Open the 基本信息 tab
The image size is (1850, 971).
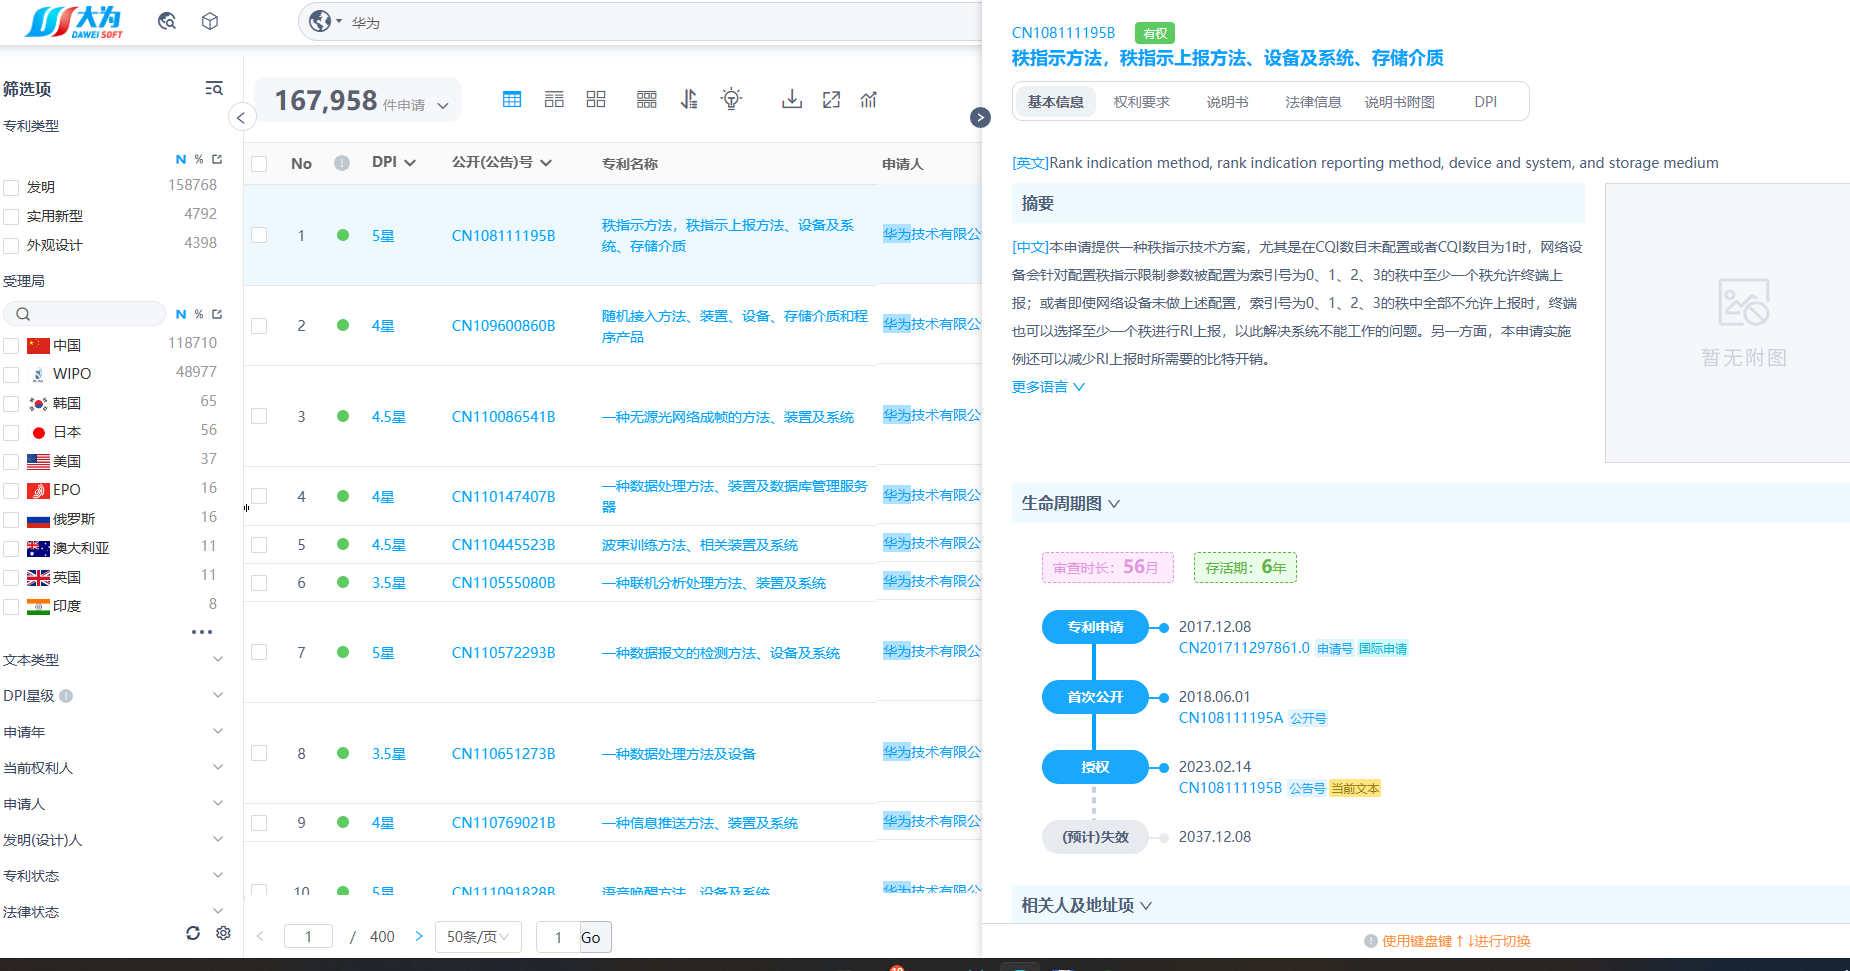pos(1055,102)
